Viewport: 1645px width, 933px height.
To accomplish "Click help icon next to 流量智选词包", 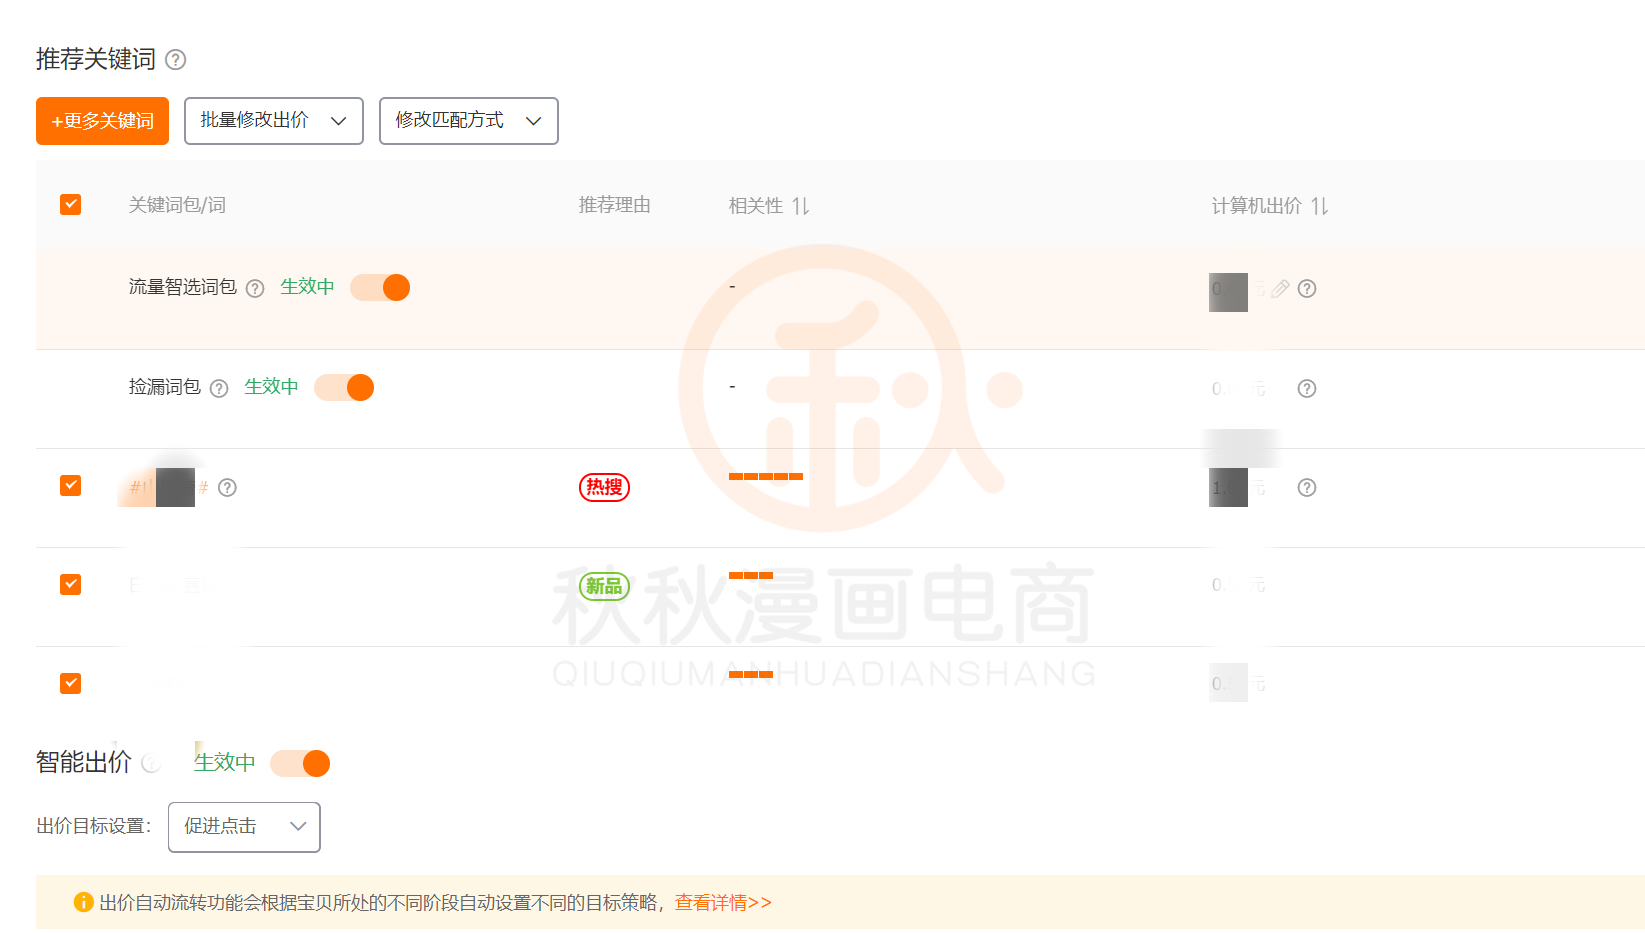I will tap(255, 289).
